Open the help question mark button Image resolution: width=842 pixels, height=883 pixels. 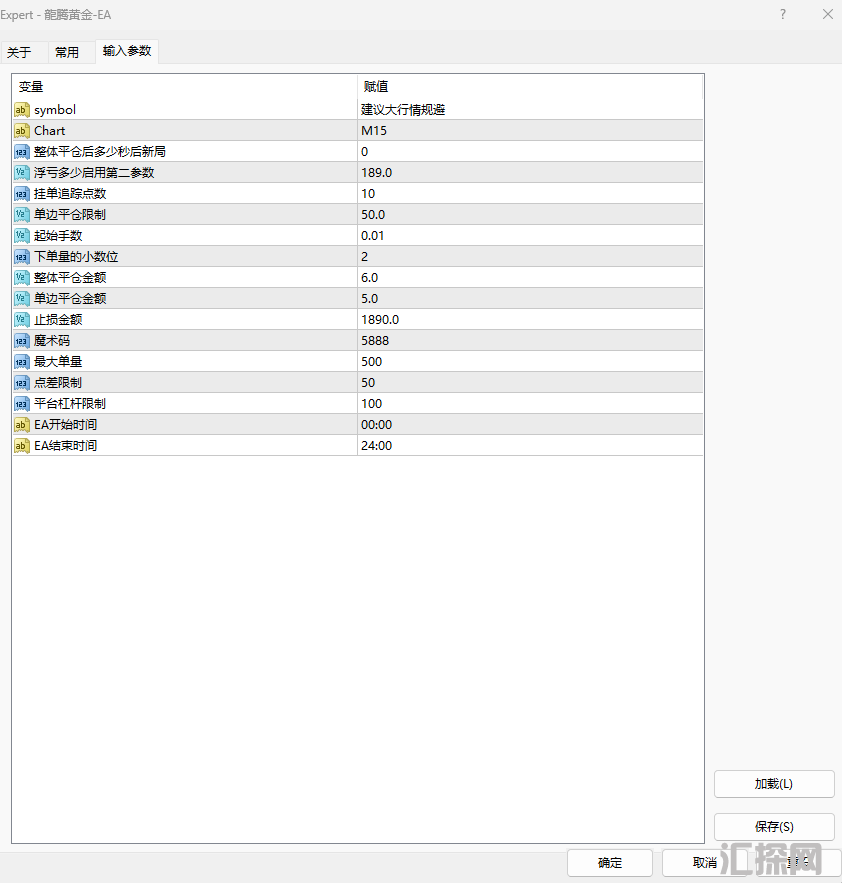click(x=782, y=14)
